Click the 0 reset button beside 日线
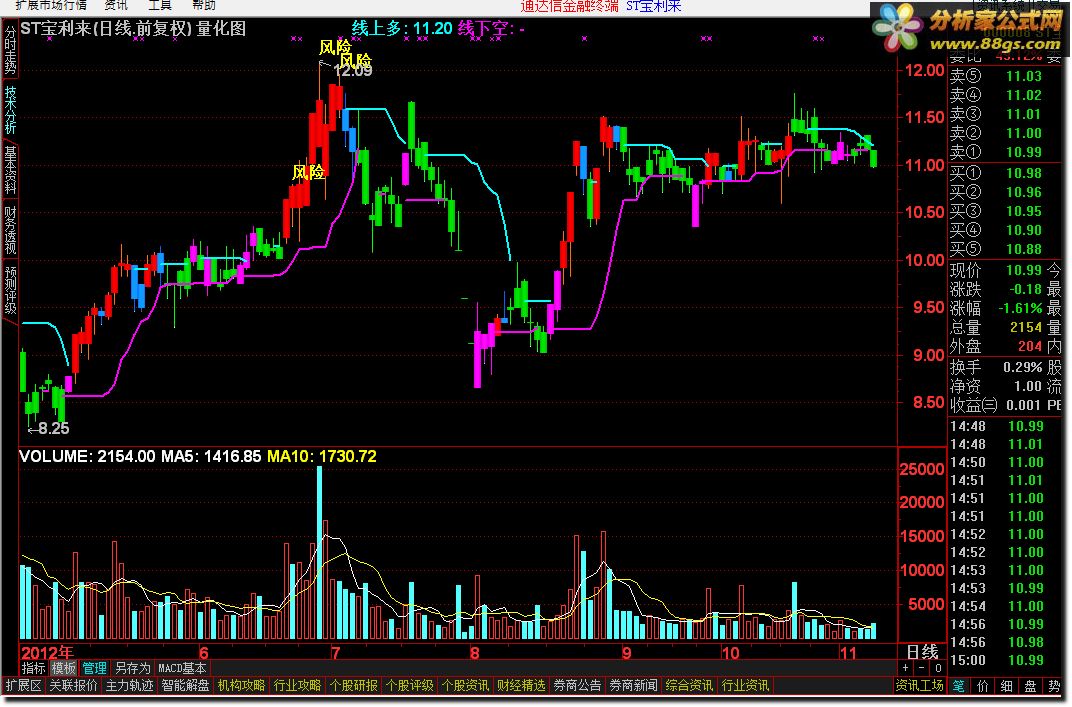Image resolution: width=1072 pixels, height=707 pixels. 938,668
